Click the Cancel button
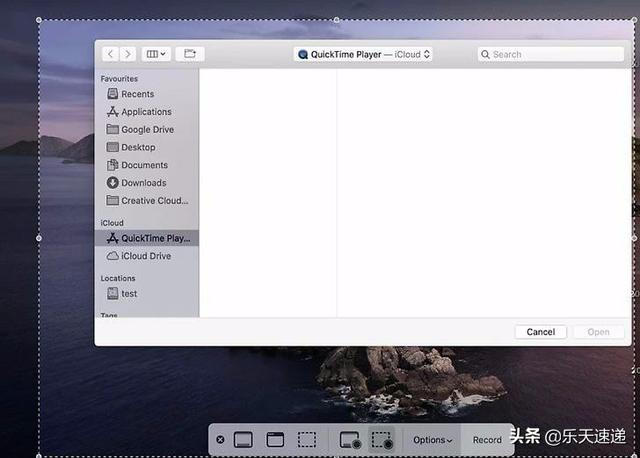 [541, 332]
